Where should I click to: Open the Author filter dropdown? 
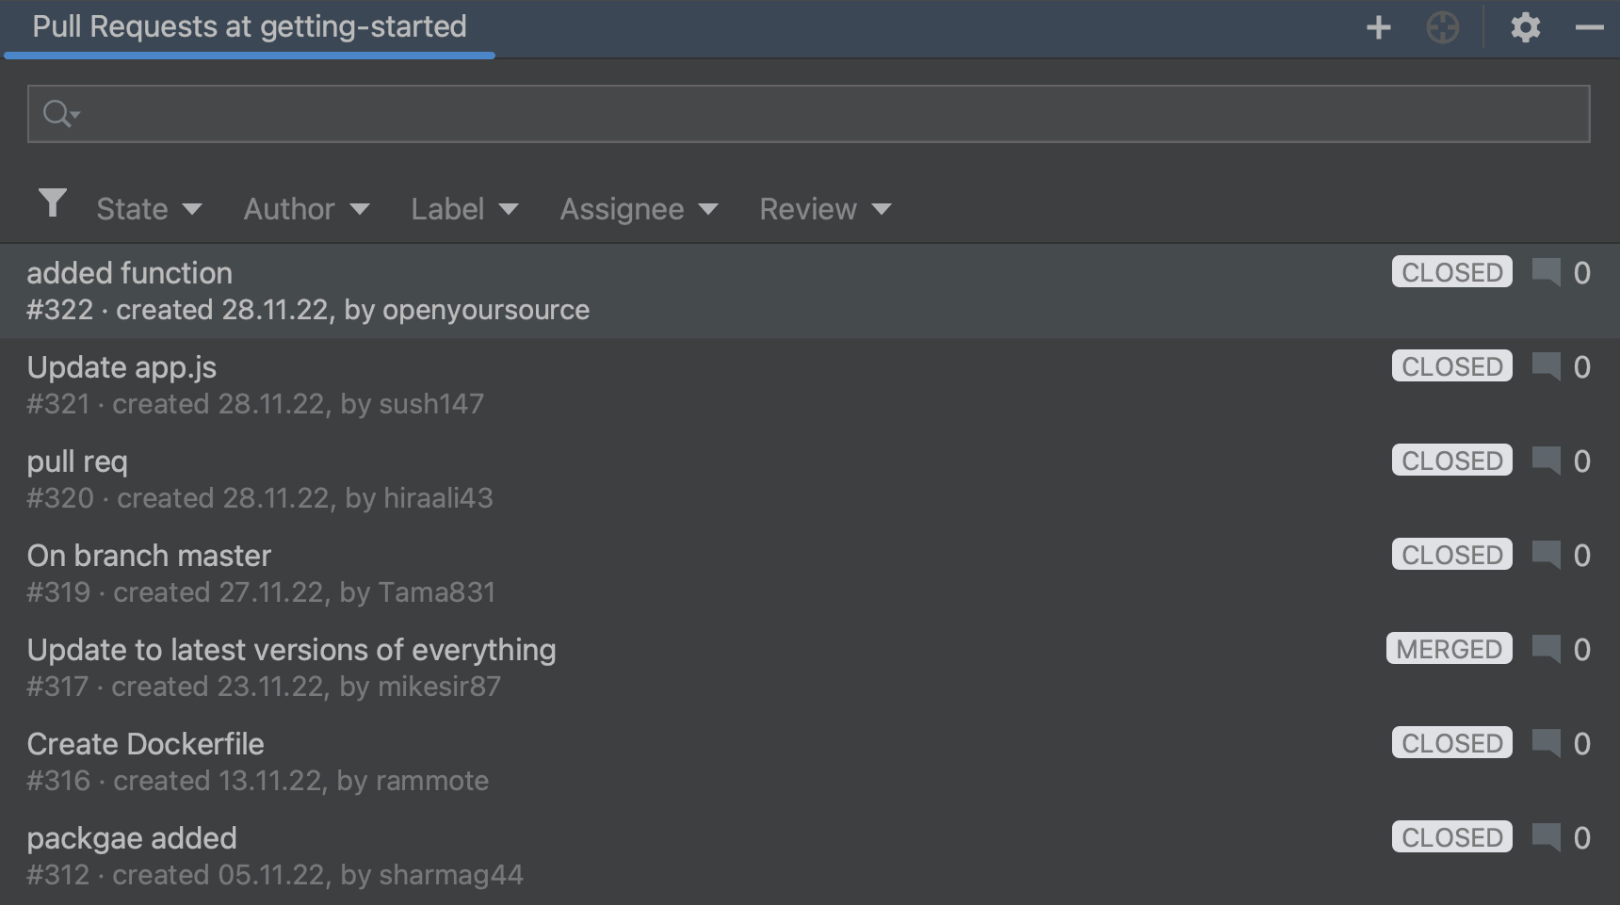click(x=305, y=209)
